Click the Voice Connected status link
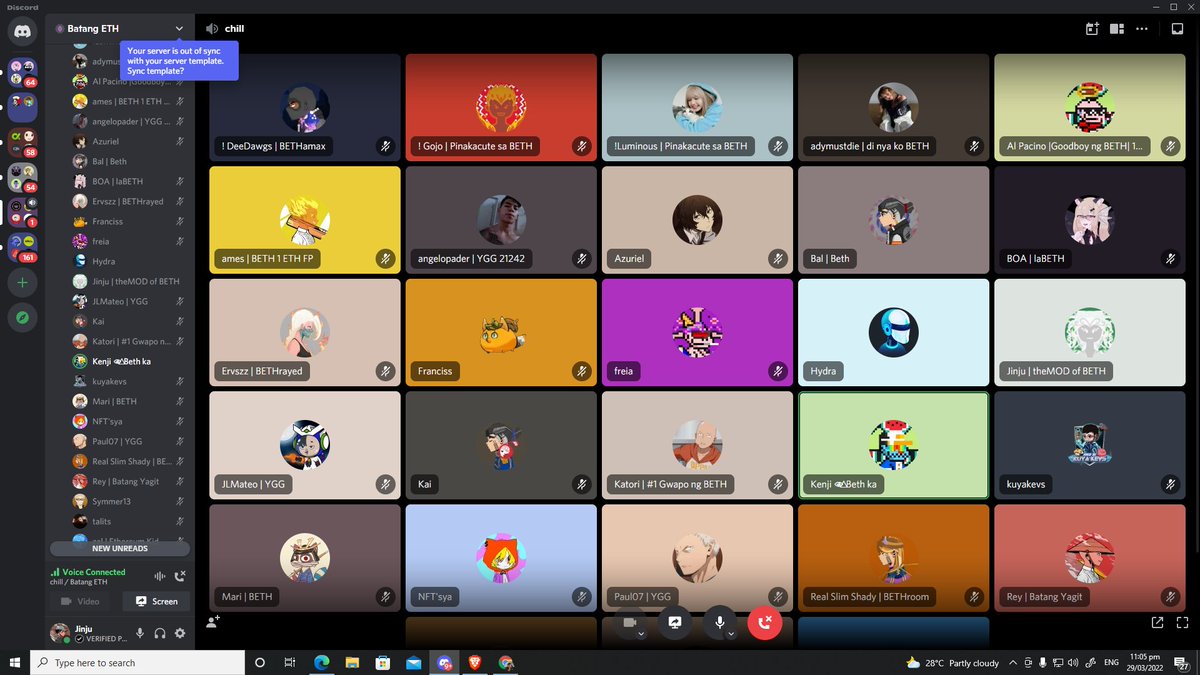The width and height of the screenshot is (1200, 675). click(94, 572)
